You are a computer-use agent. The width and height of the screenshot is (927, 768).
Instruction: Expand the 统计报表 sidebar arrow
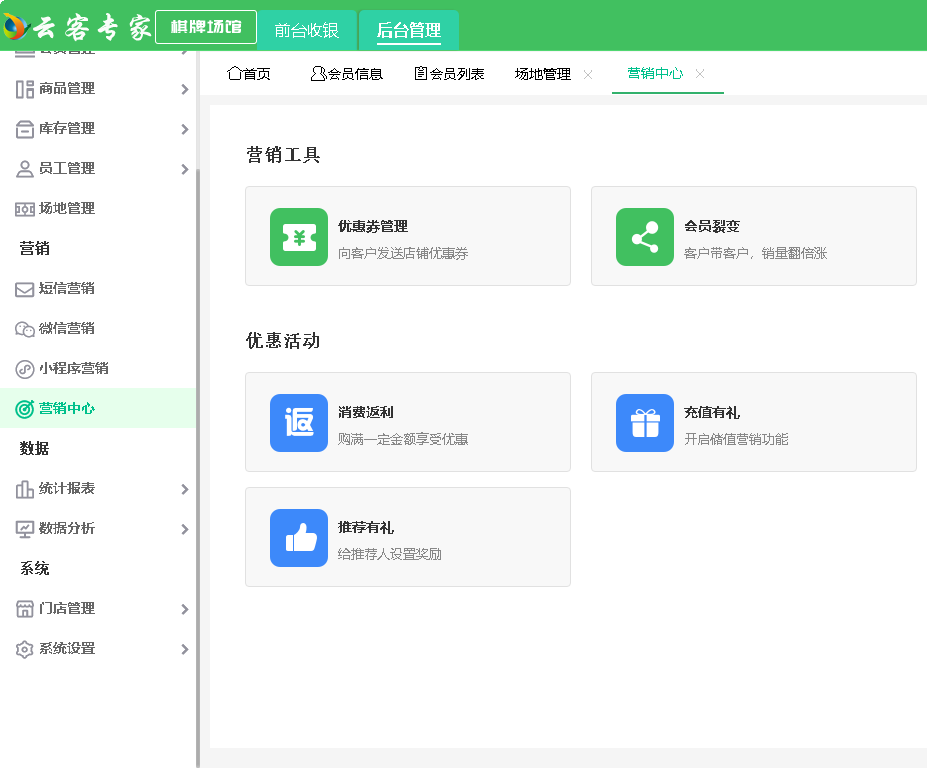(x=184, y=489)
